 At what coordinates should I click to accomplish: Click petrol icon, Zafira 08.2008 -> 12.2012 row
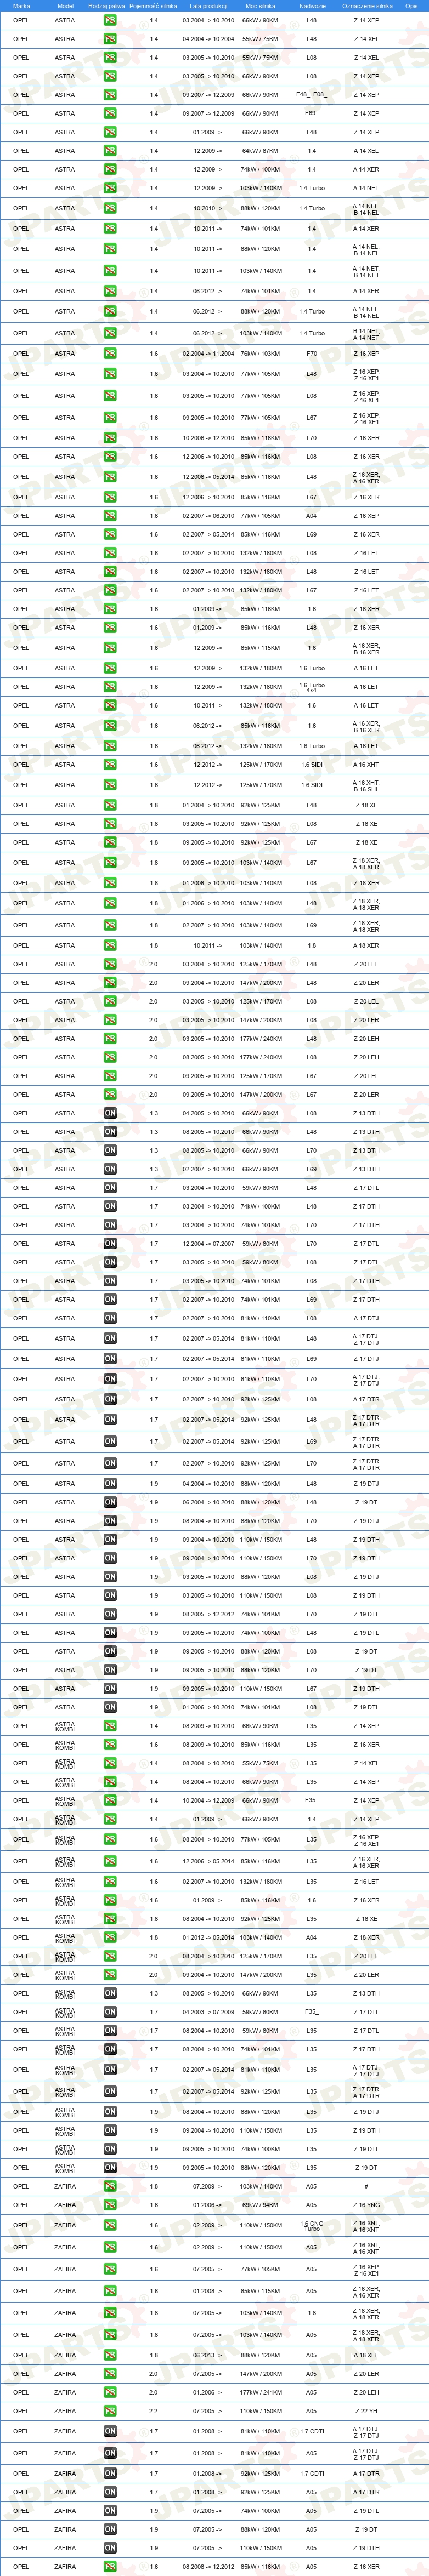110,2567
